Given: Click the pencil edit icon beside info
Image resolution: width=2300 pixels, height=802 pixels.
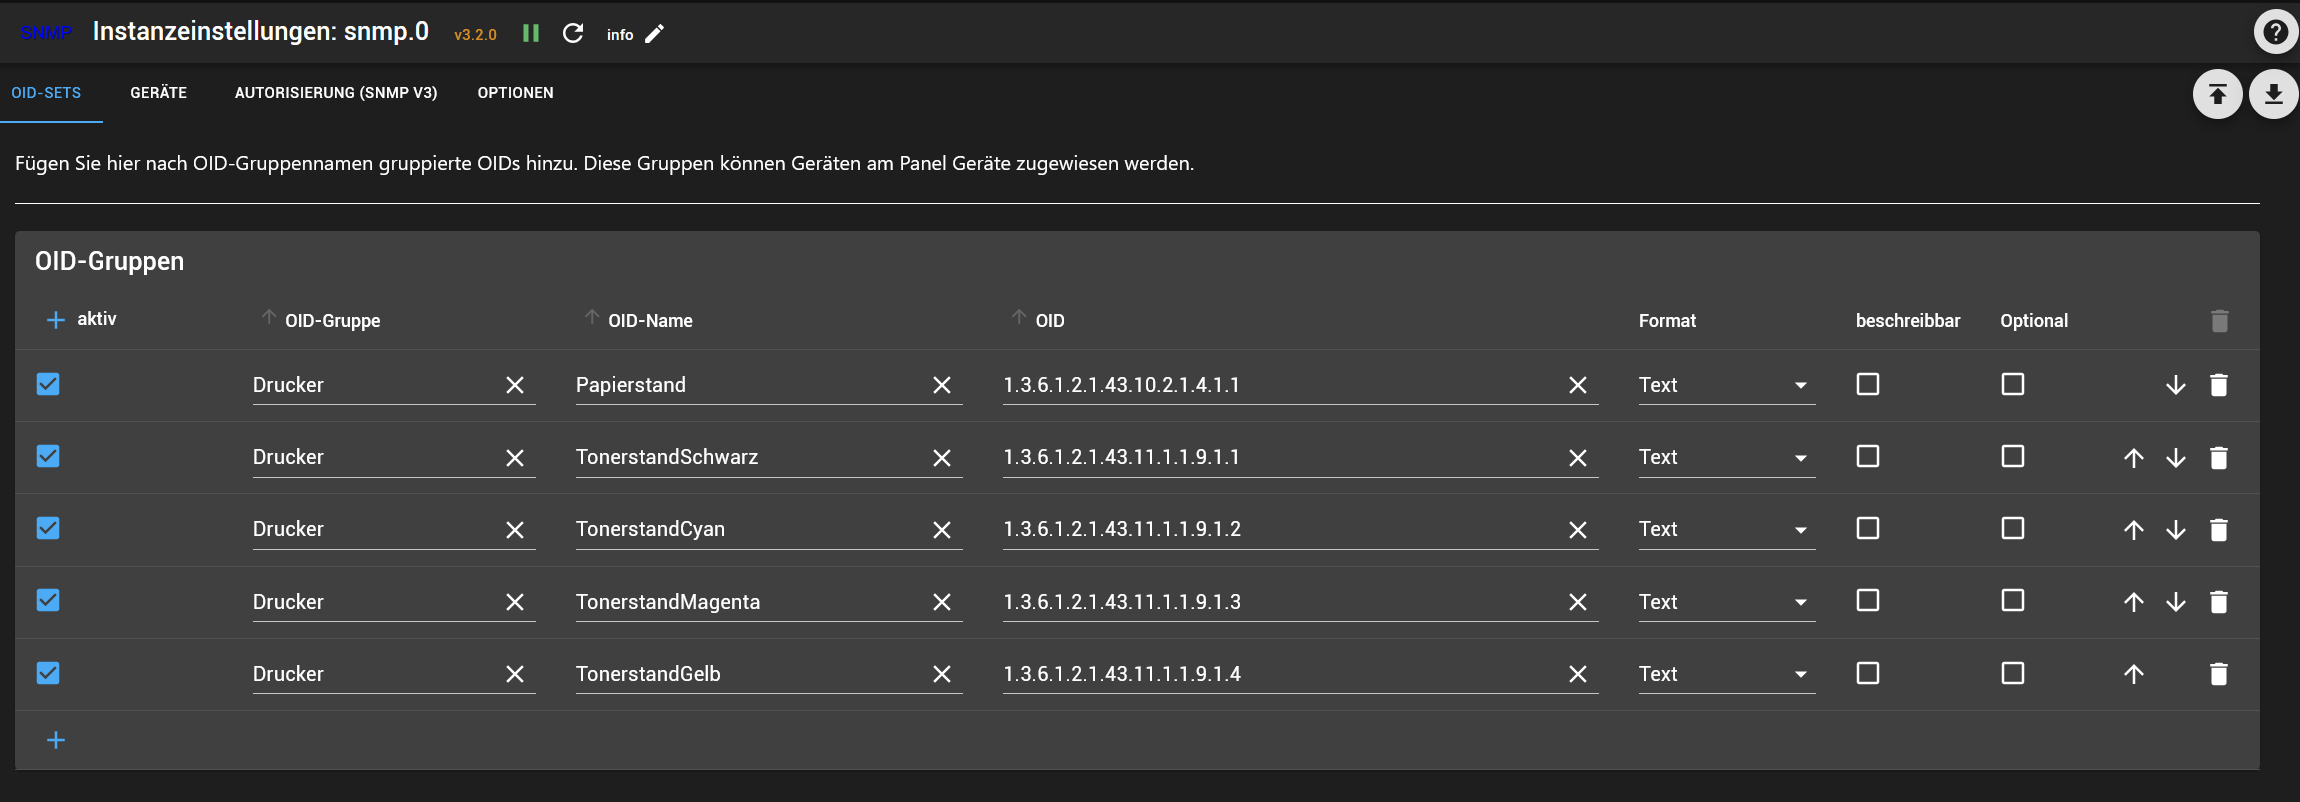Looking at the screenshot, I should coord(654,34).
